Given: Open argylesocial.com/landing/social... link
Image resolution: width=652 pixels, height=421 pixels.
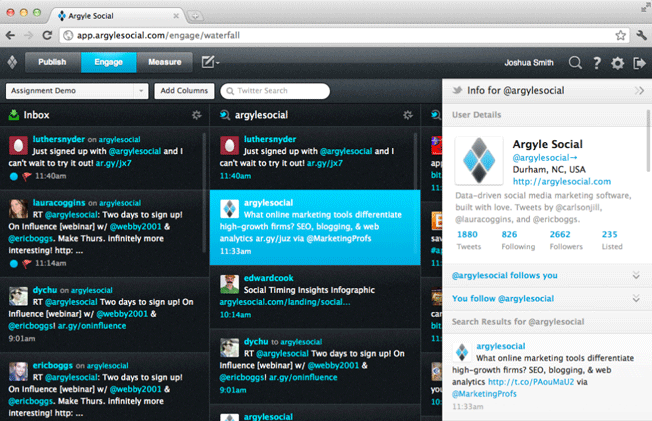Looking at the screenshot, I should [285, 302].
